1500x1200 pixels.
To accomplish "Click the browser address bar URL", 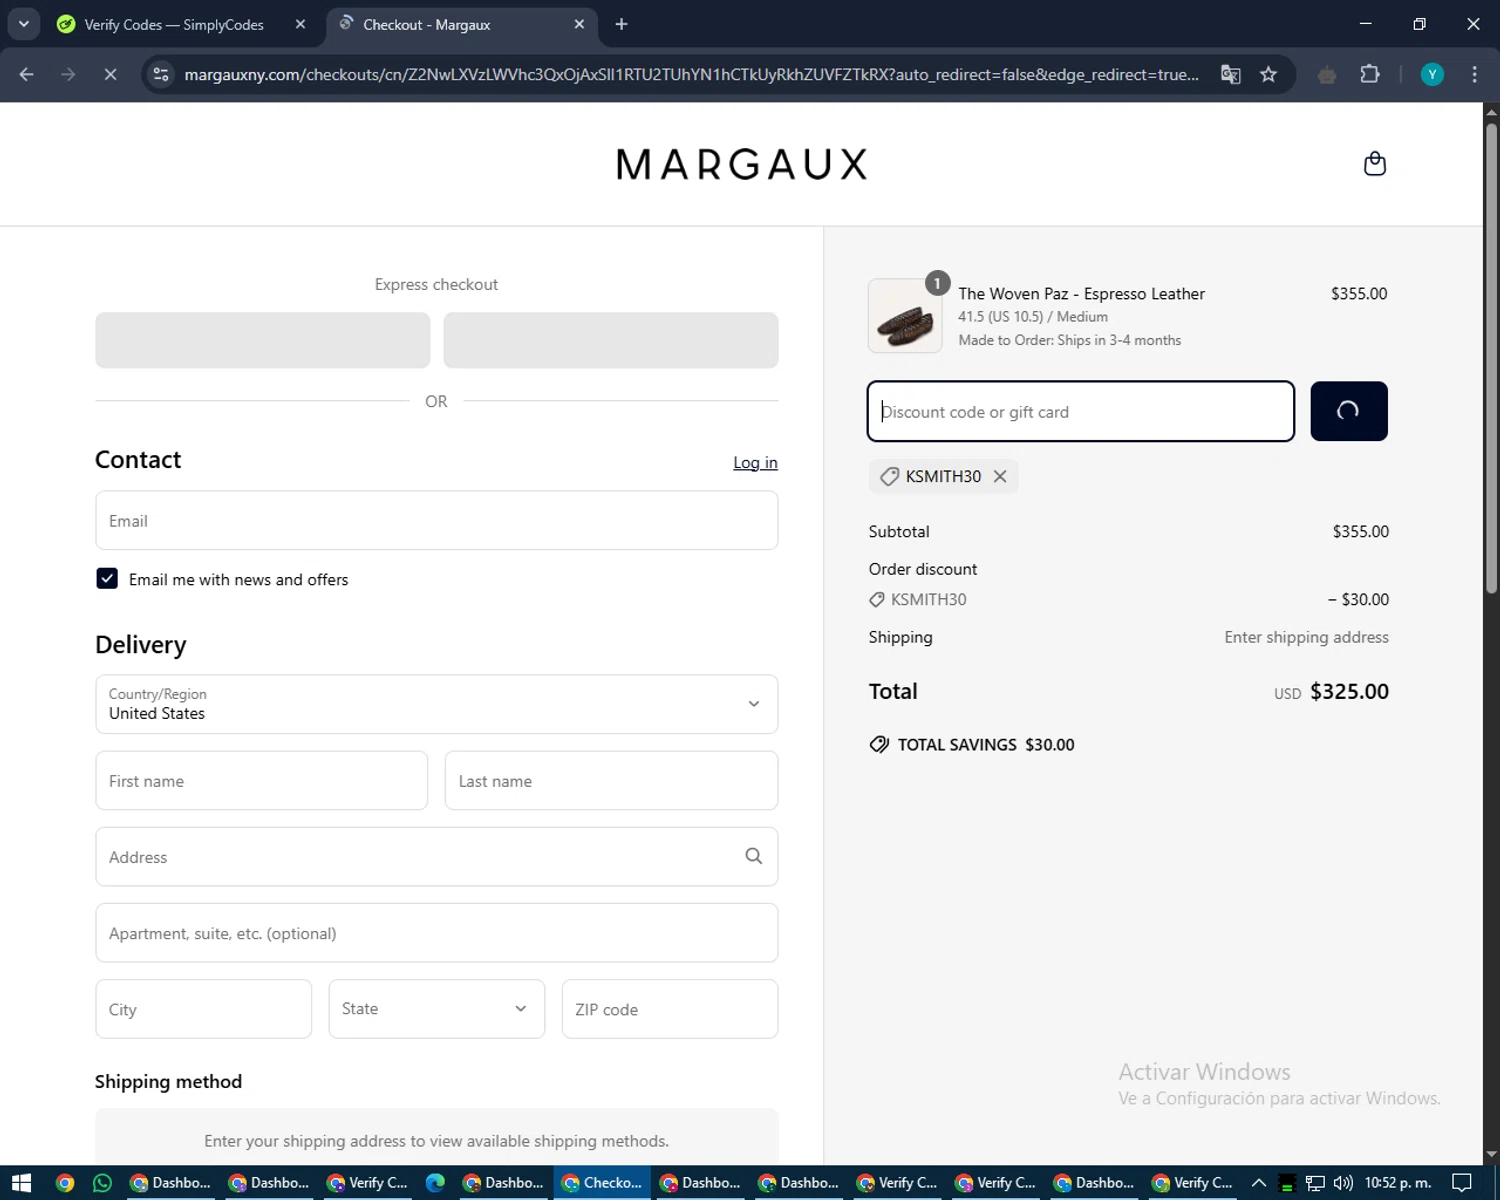I will [691, 74].
